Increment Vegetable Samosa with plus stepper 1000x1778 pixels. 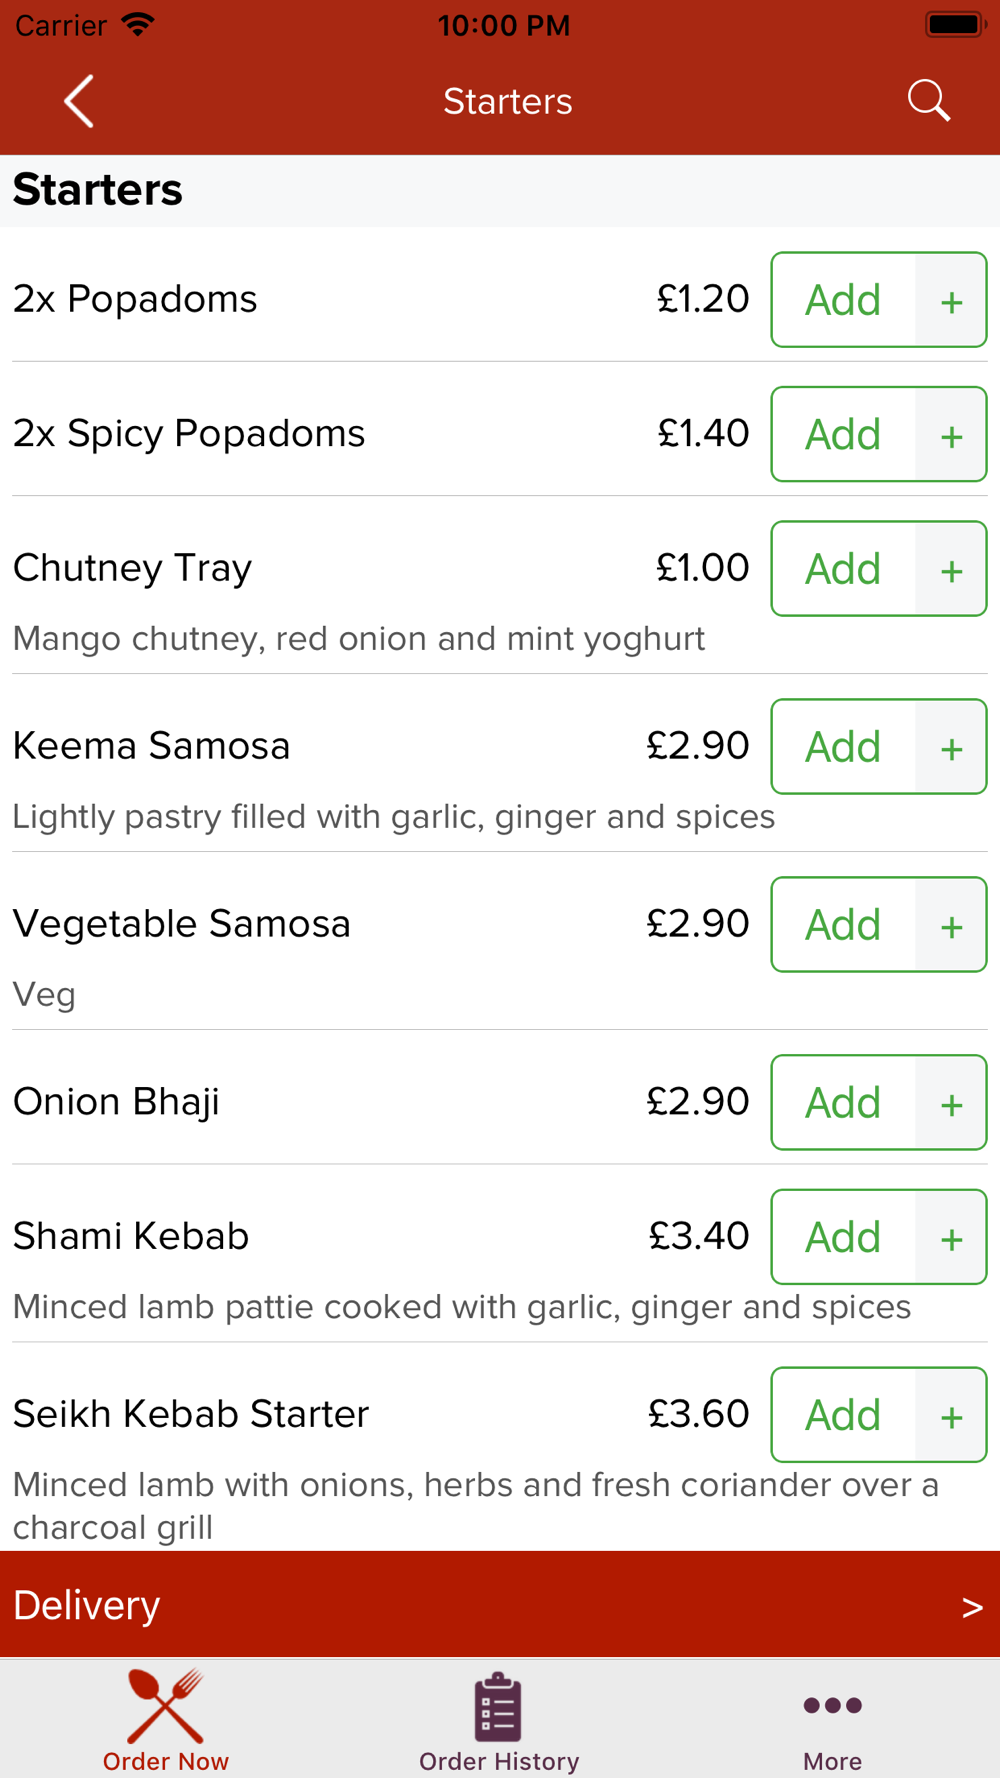951,925
